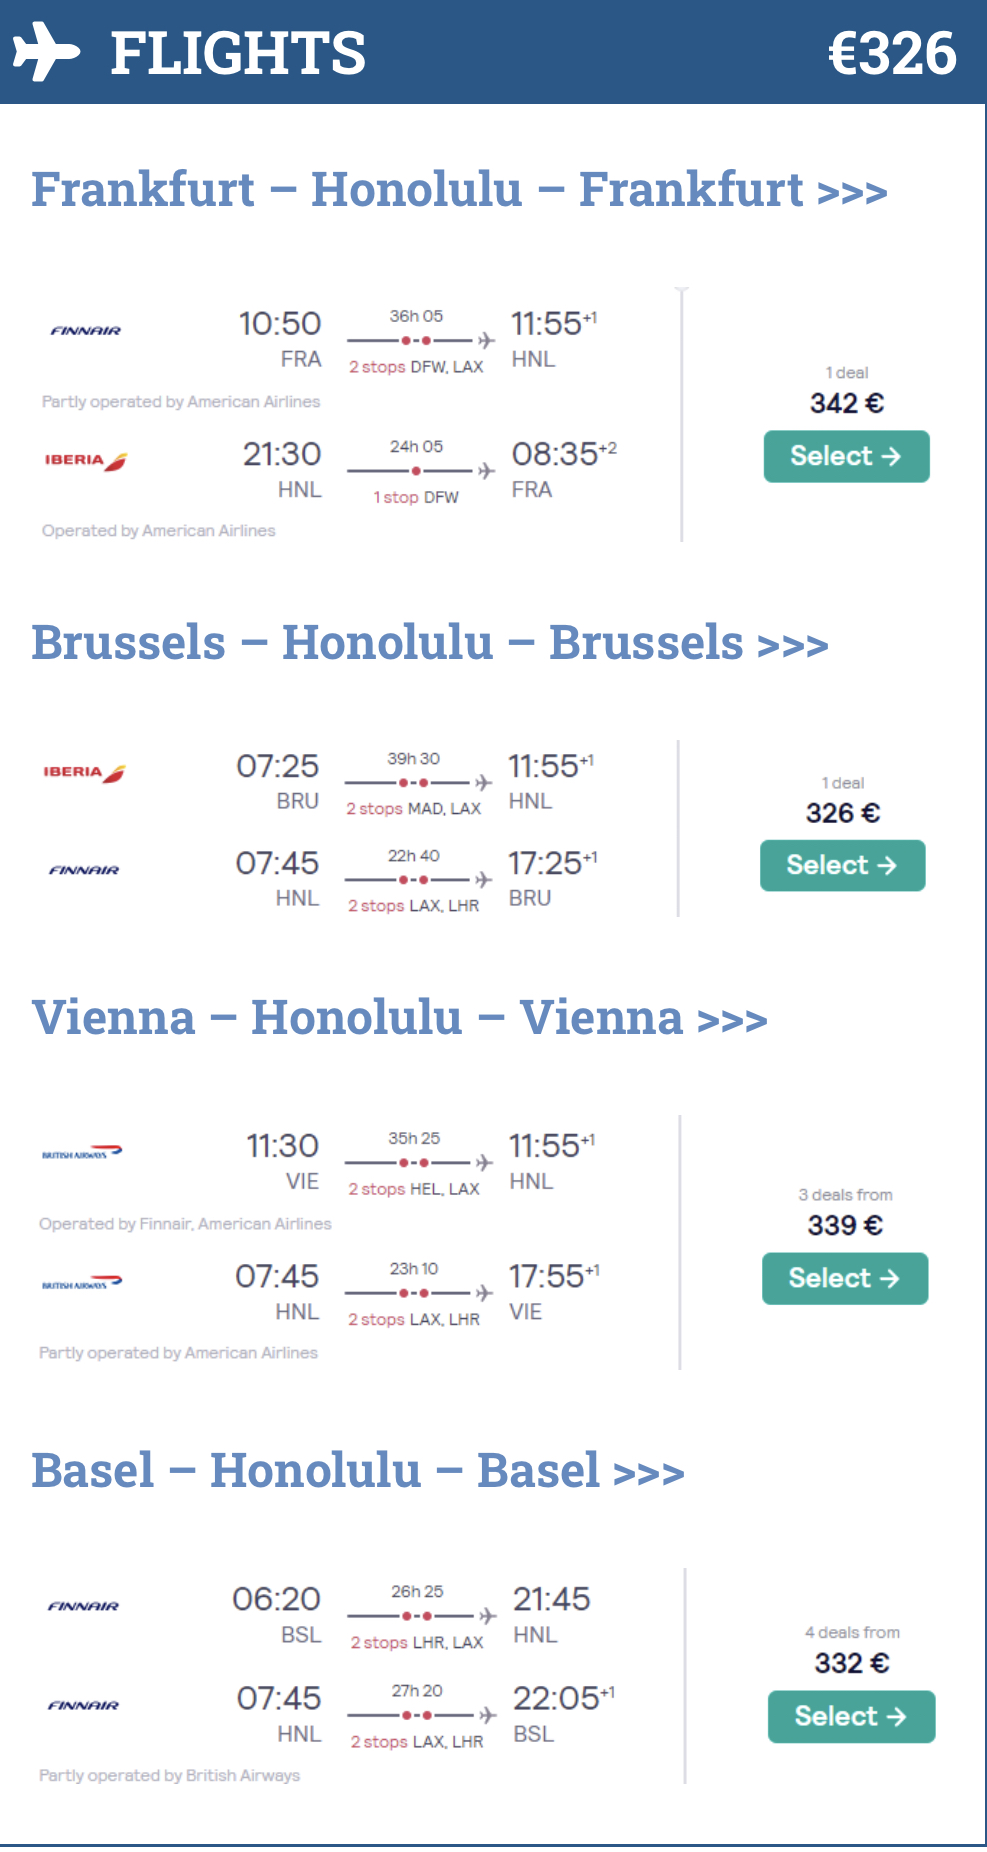The width and height of the screenshot is (987, 1852).
Task: Click the 1 stop DFW return route line
Action: click(416, 470)
